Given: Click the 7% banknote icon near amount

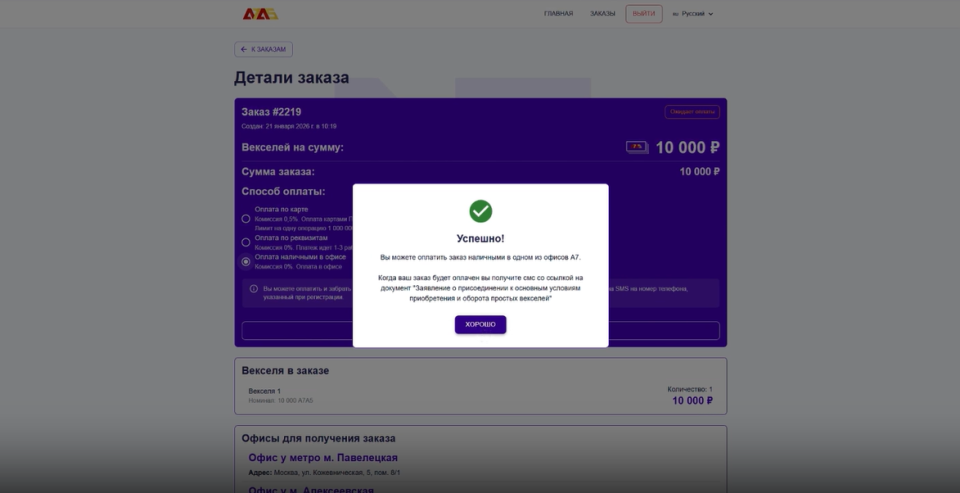Looking at the screenshot, I should tap(637, 147).
